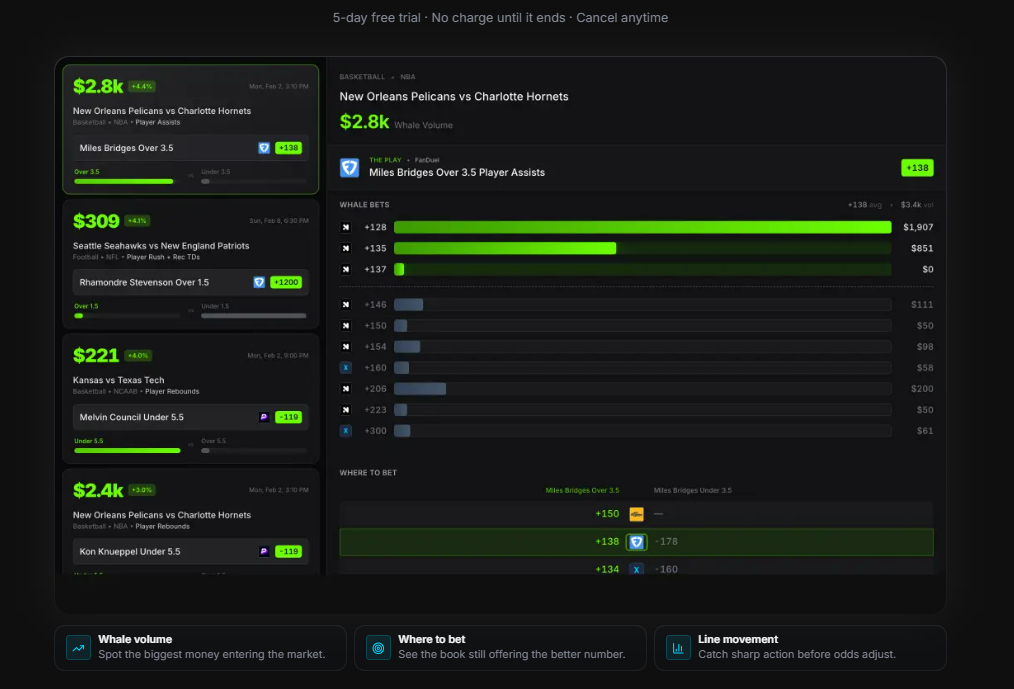Open the $2.4k Pelicans vs Hornets rebounds card
This screenshot has height=689, width=1014.
[191, 523]
